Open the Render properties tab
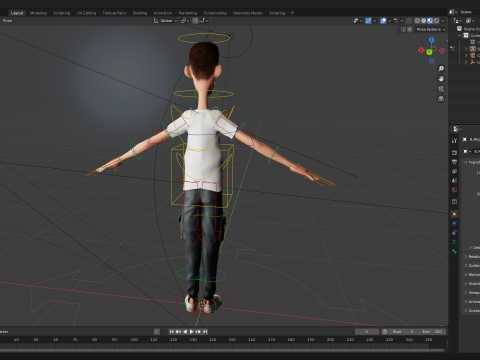480x360 pixels. [454, 152]
